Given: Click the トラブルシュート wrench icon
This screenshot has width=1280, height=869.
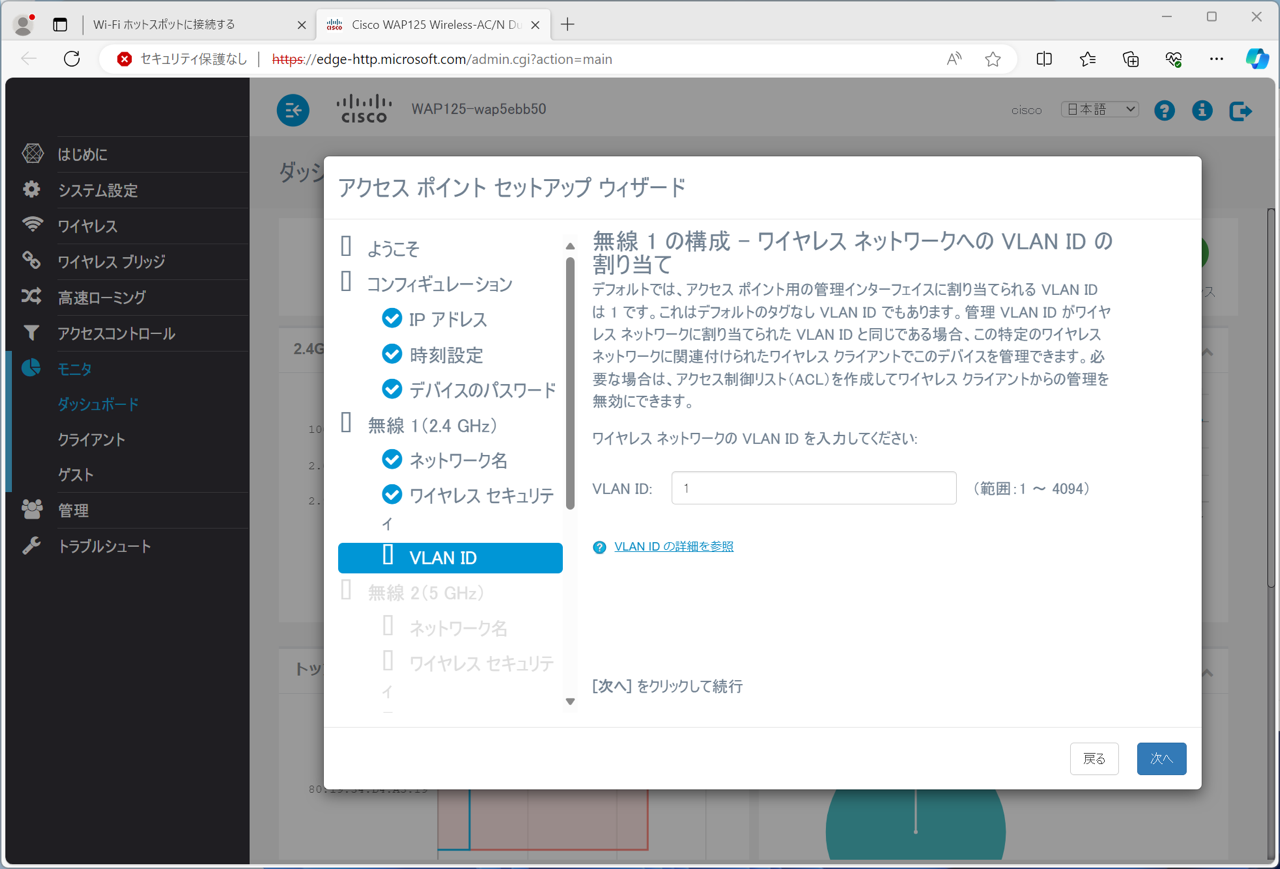Looking at the screenshot, I should click(32, 546).
